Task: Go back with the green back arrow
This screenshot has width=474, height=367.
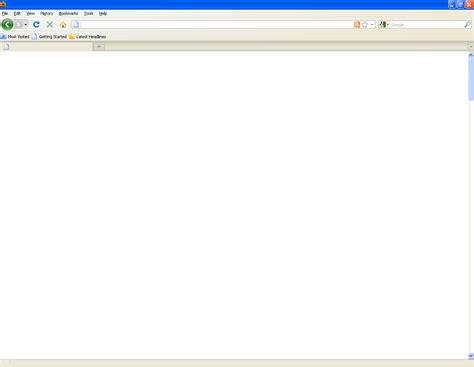Action: 7,24
